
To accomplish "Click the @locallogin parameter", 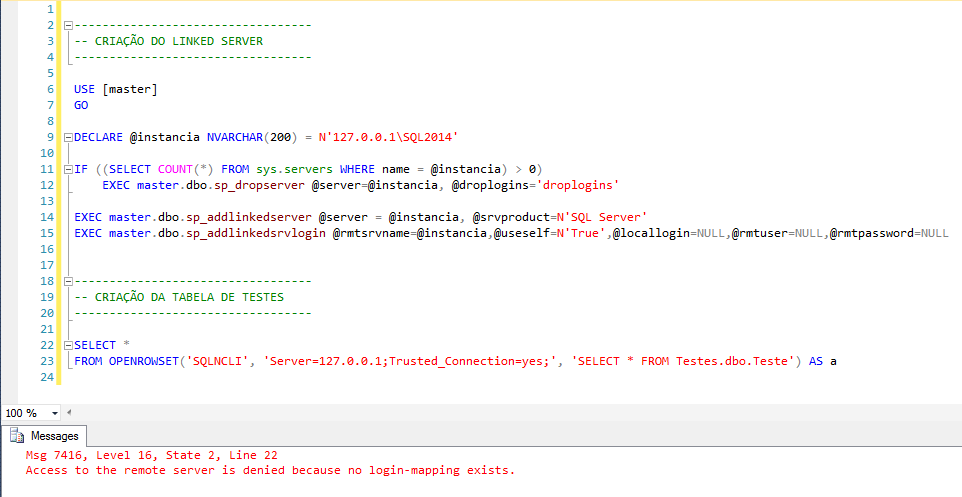I will tap(653, 233).
